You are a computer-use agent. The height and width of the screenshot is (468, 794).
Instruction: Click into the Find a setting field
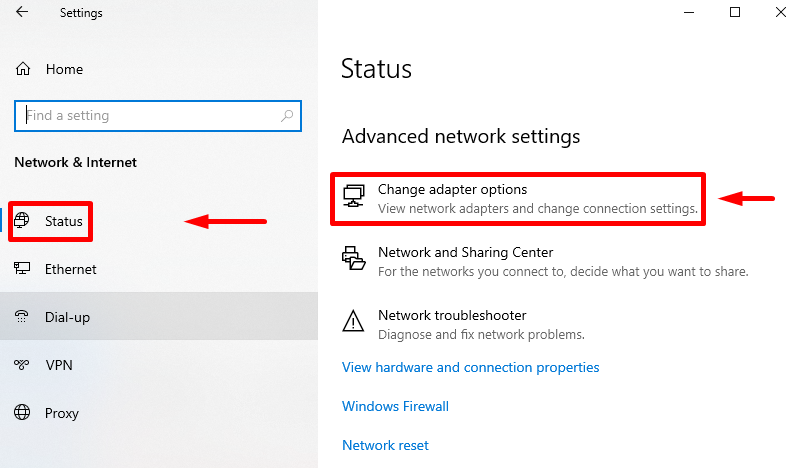[x=158, y=116]
